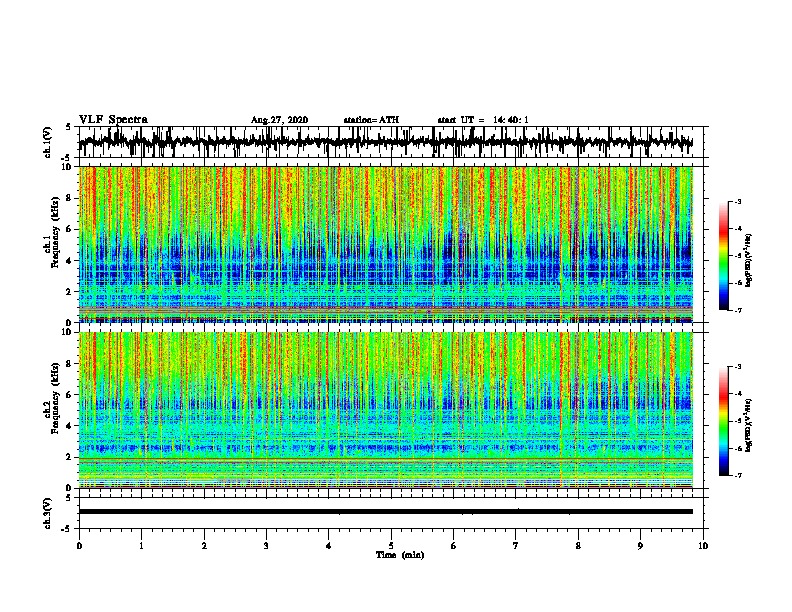Click the ch.1 spectrogram color scale bar

tap(724, 256)
